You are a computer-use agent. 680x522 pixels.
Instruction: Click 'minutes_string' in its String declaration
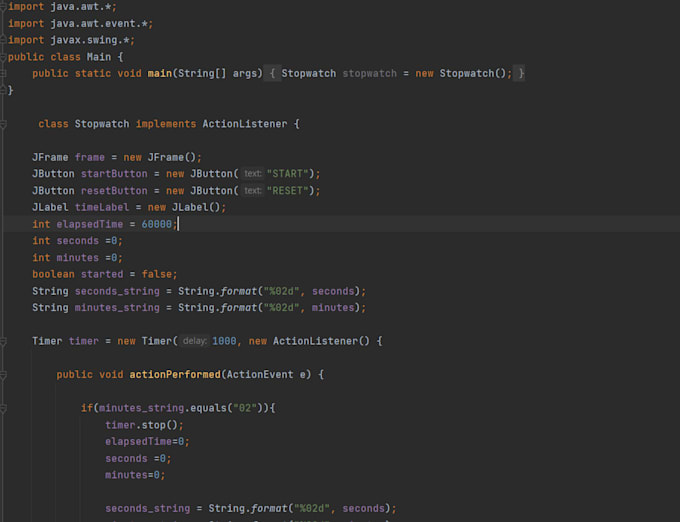117,307
